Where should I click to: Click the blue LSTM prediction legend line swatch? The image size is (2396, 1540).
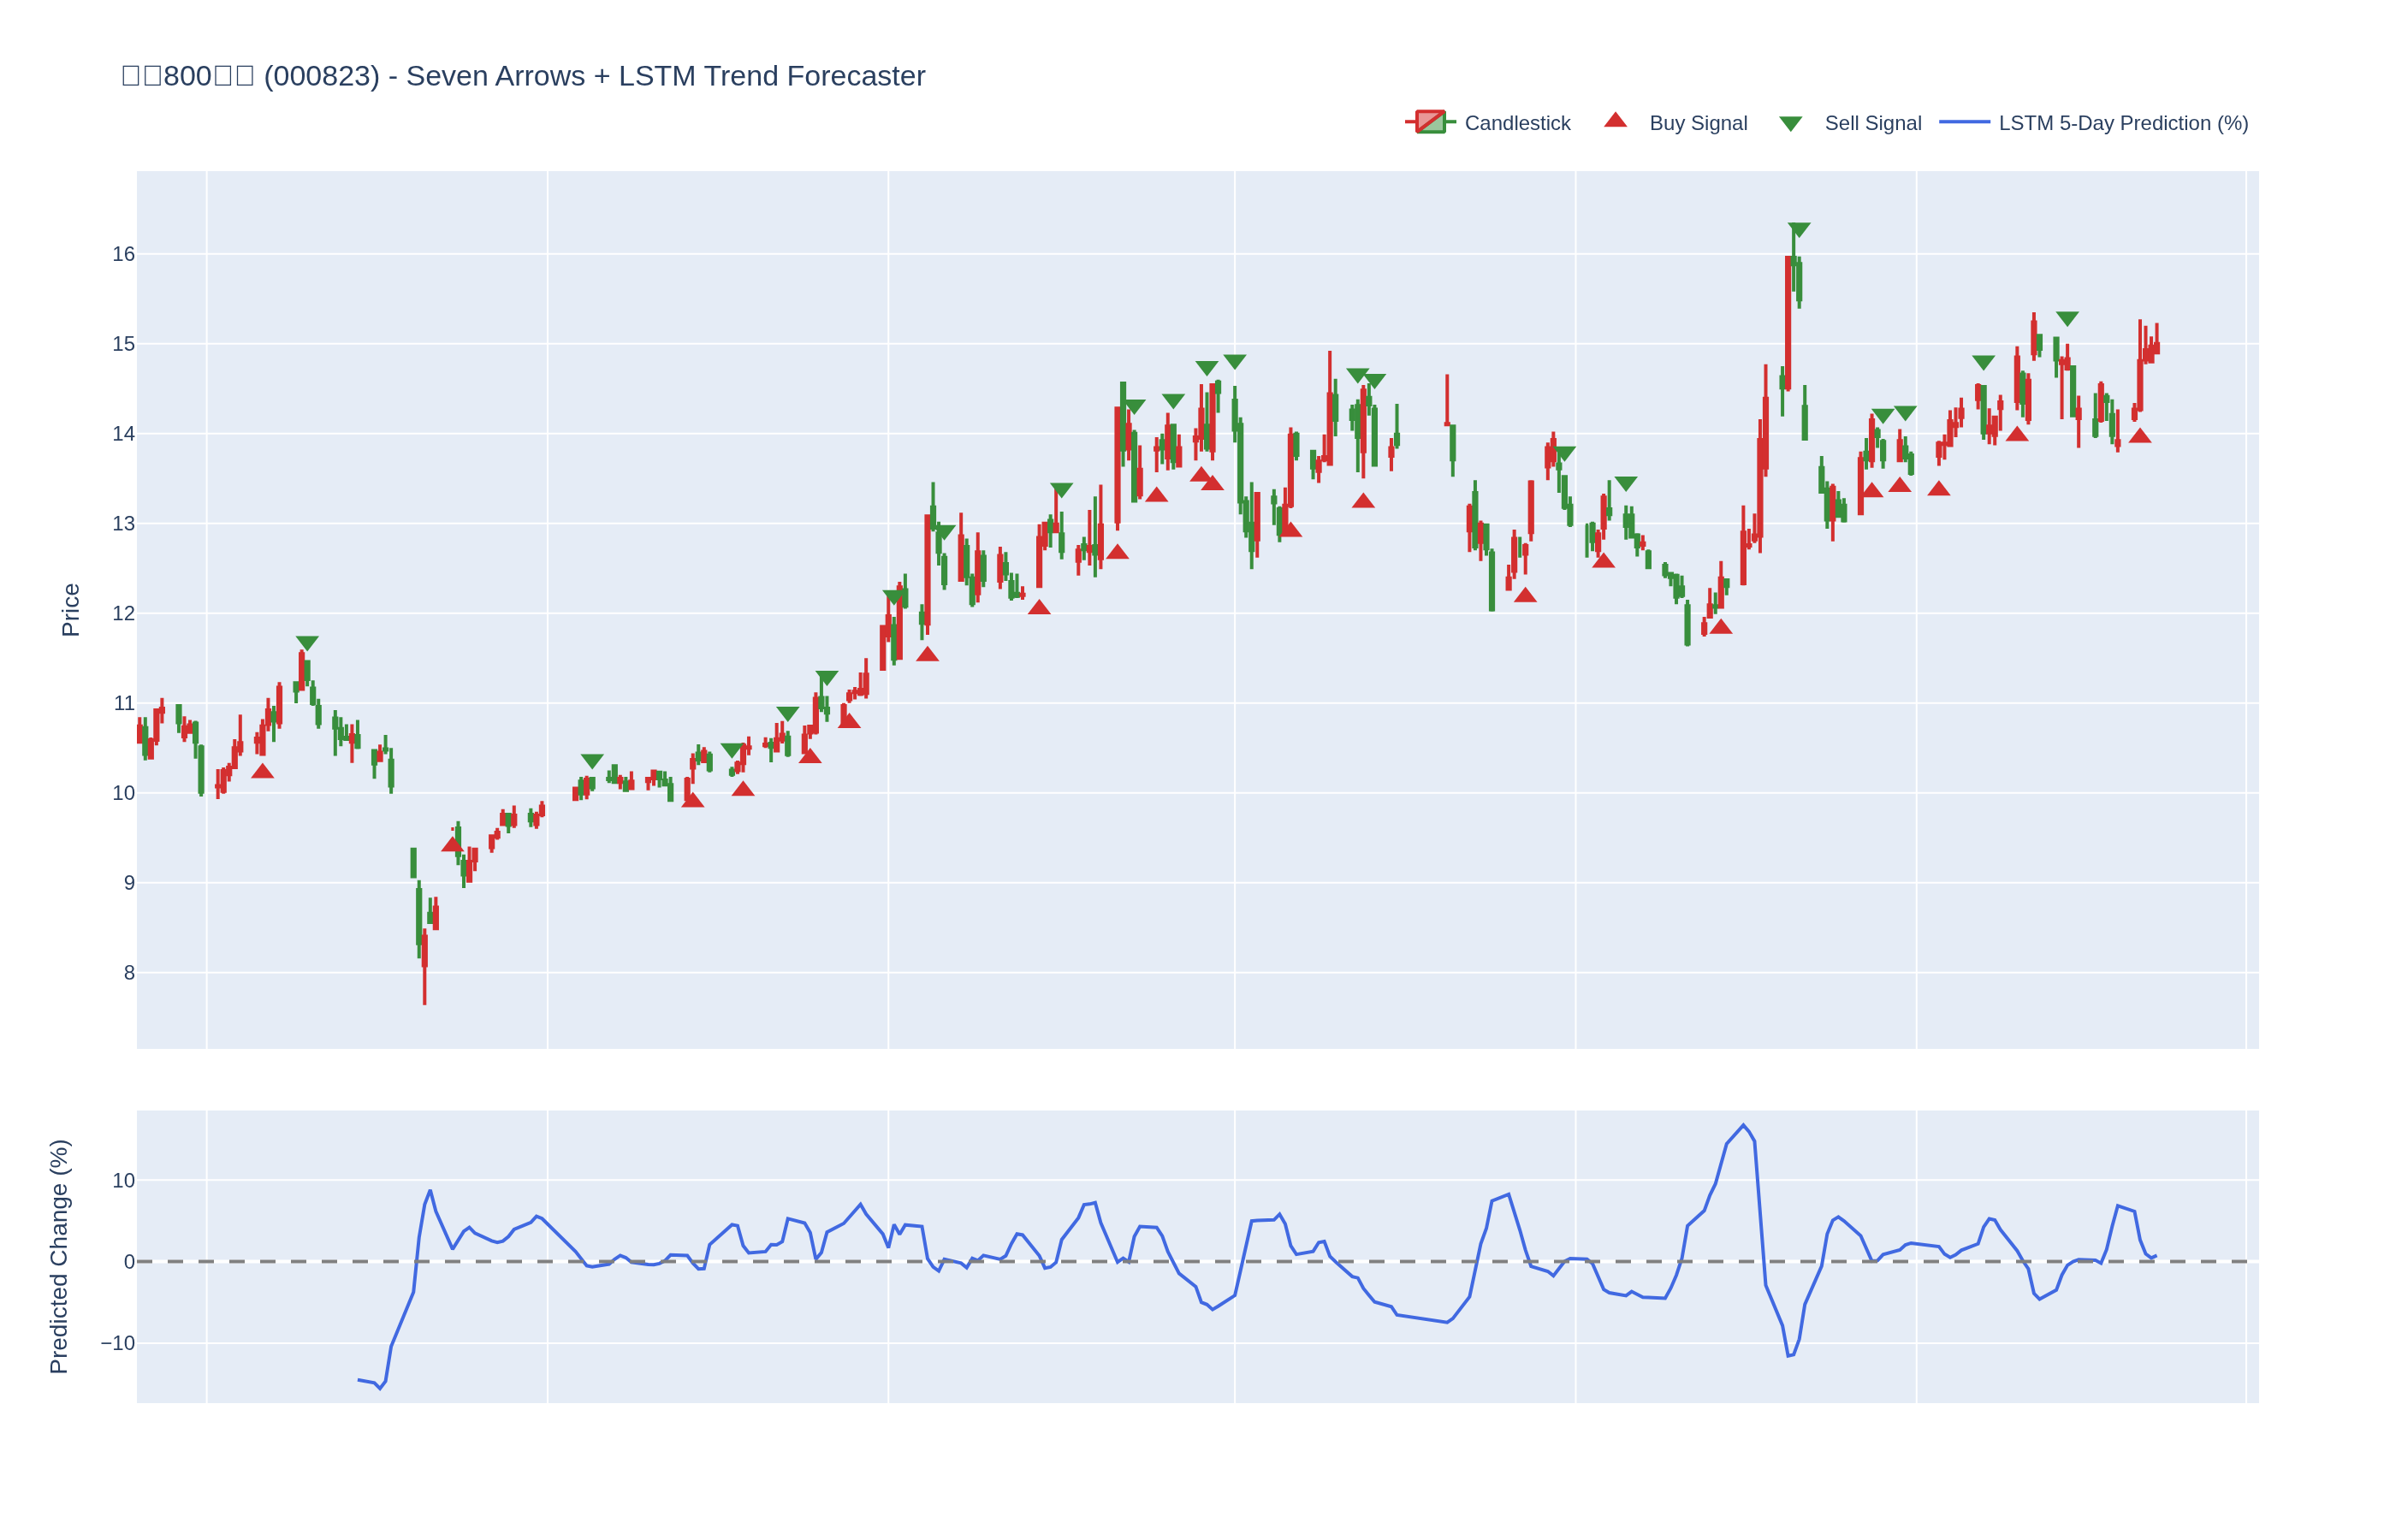(x=1964, y=122)
